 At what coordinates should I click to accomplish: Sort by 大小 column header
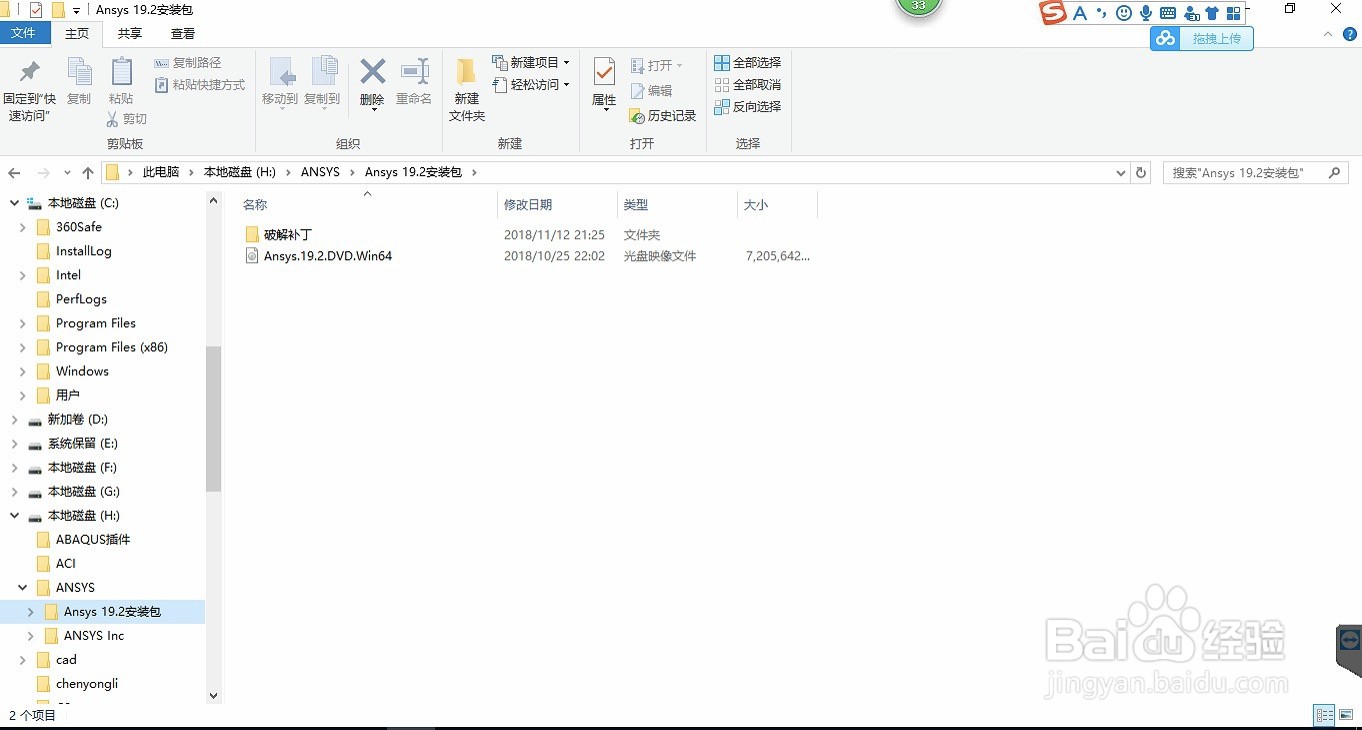click(777, 205)
